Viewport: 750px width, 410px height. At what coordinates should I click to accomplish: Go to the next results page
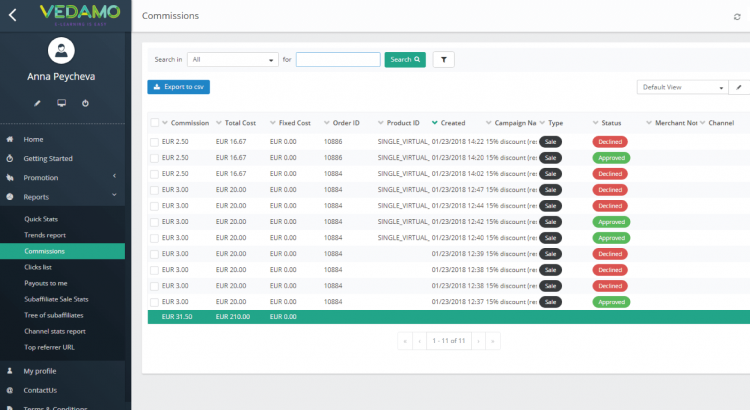pyautogui.click(x=478, y=341)
